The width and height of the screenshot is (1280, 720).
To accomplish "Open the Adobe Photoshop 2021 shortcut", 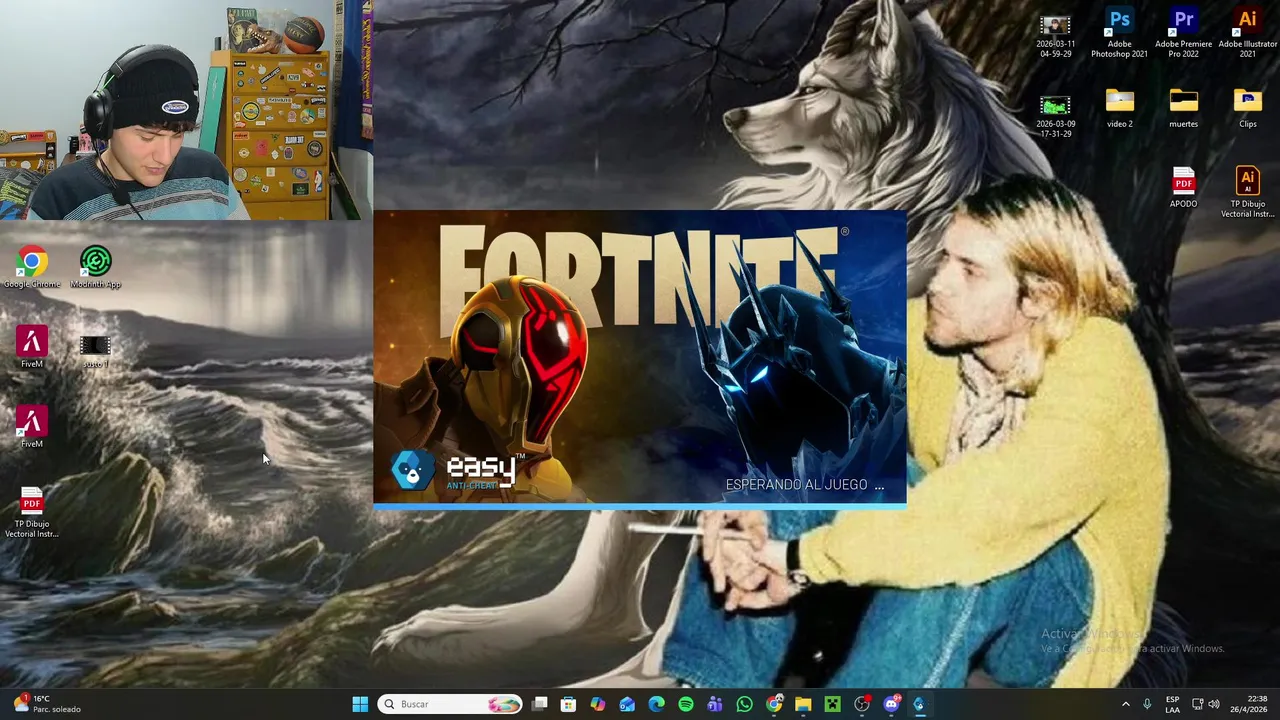I will pyautogui.click(x=1119, y=32).
